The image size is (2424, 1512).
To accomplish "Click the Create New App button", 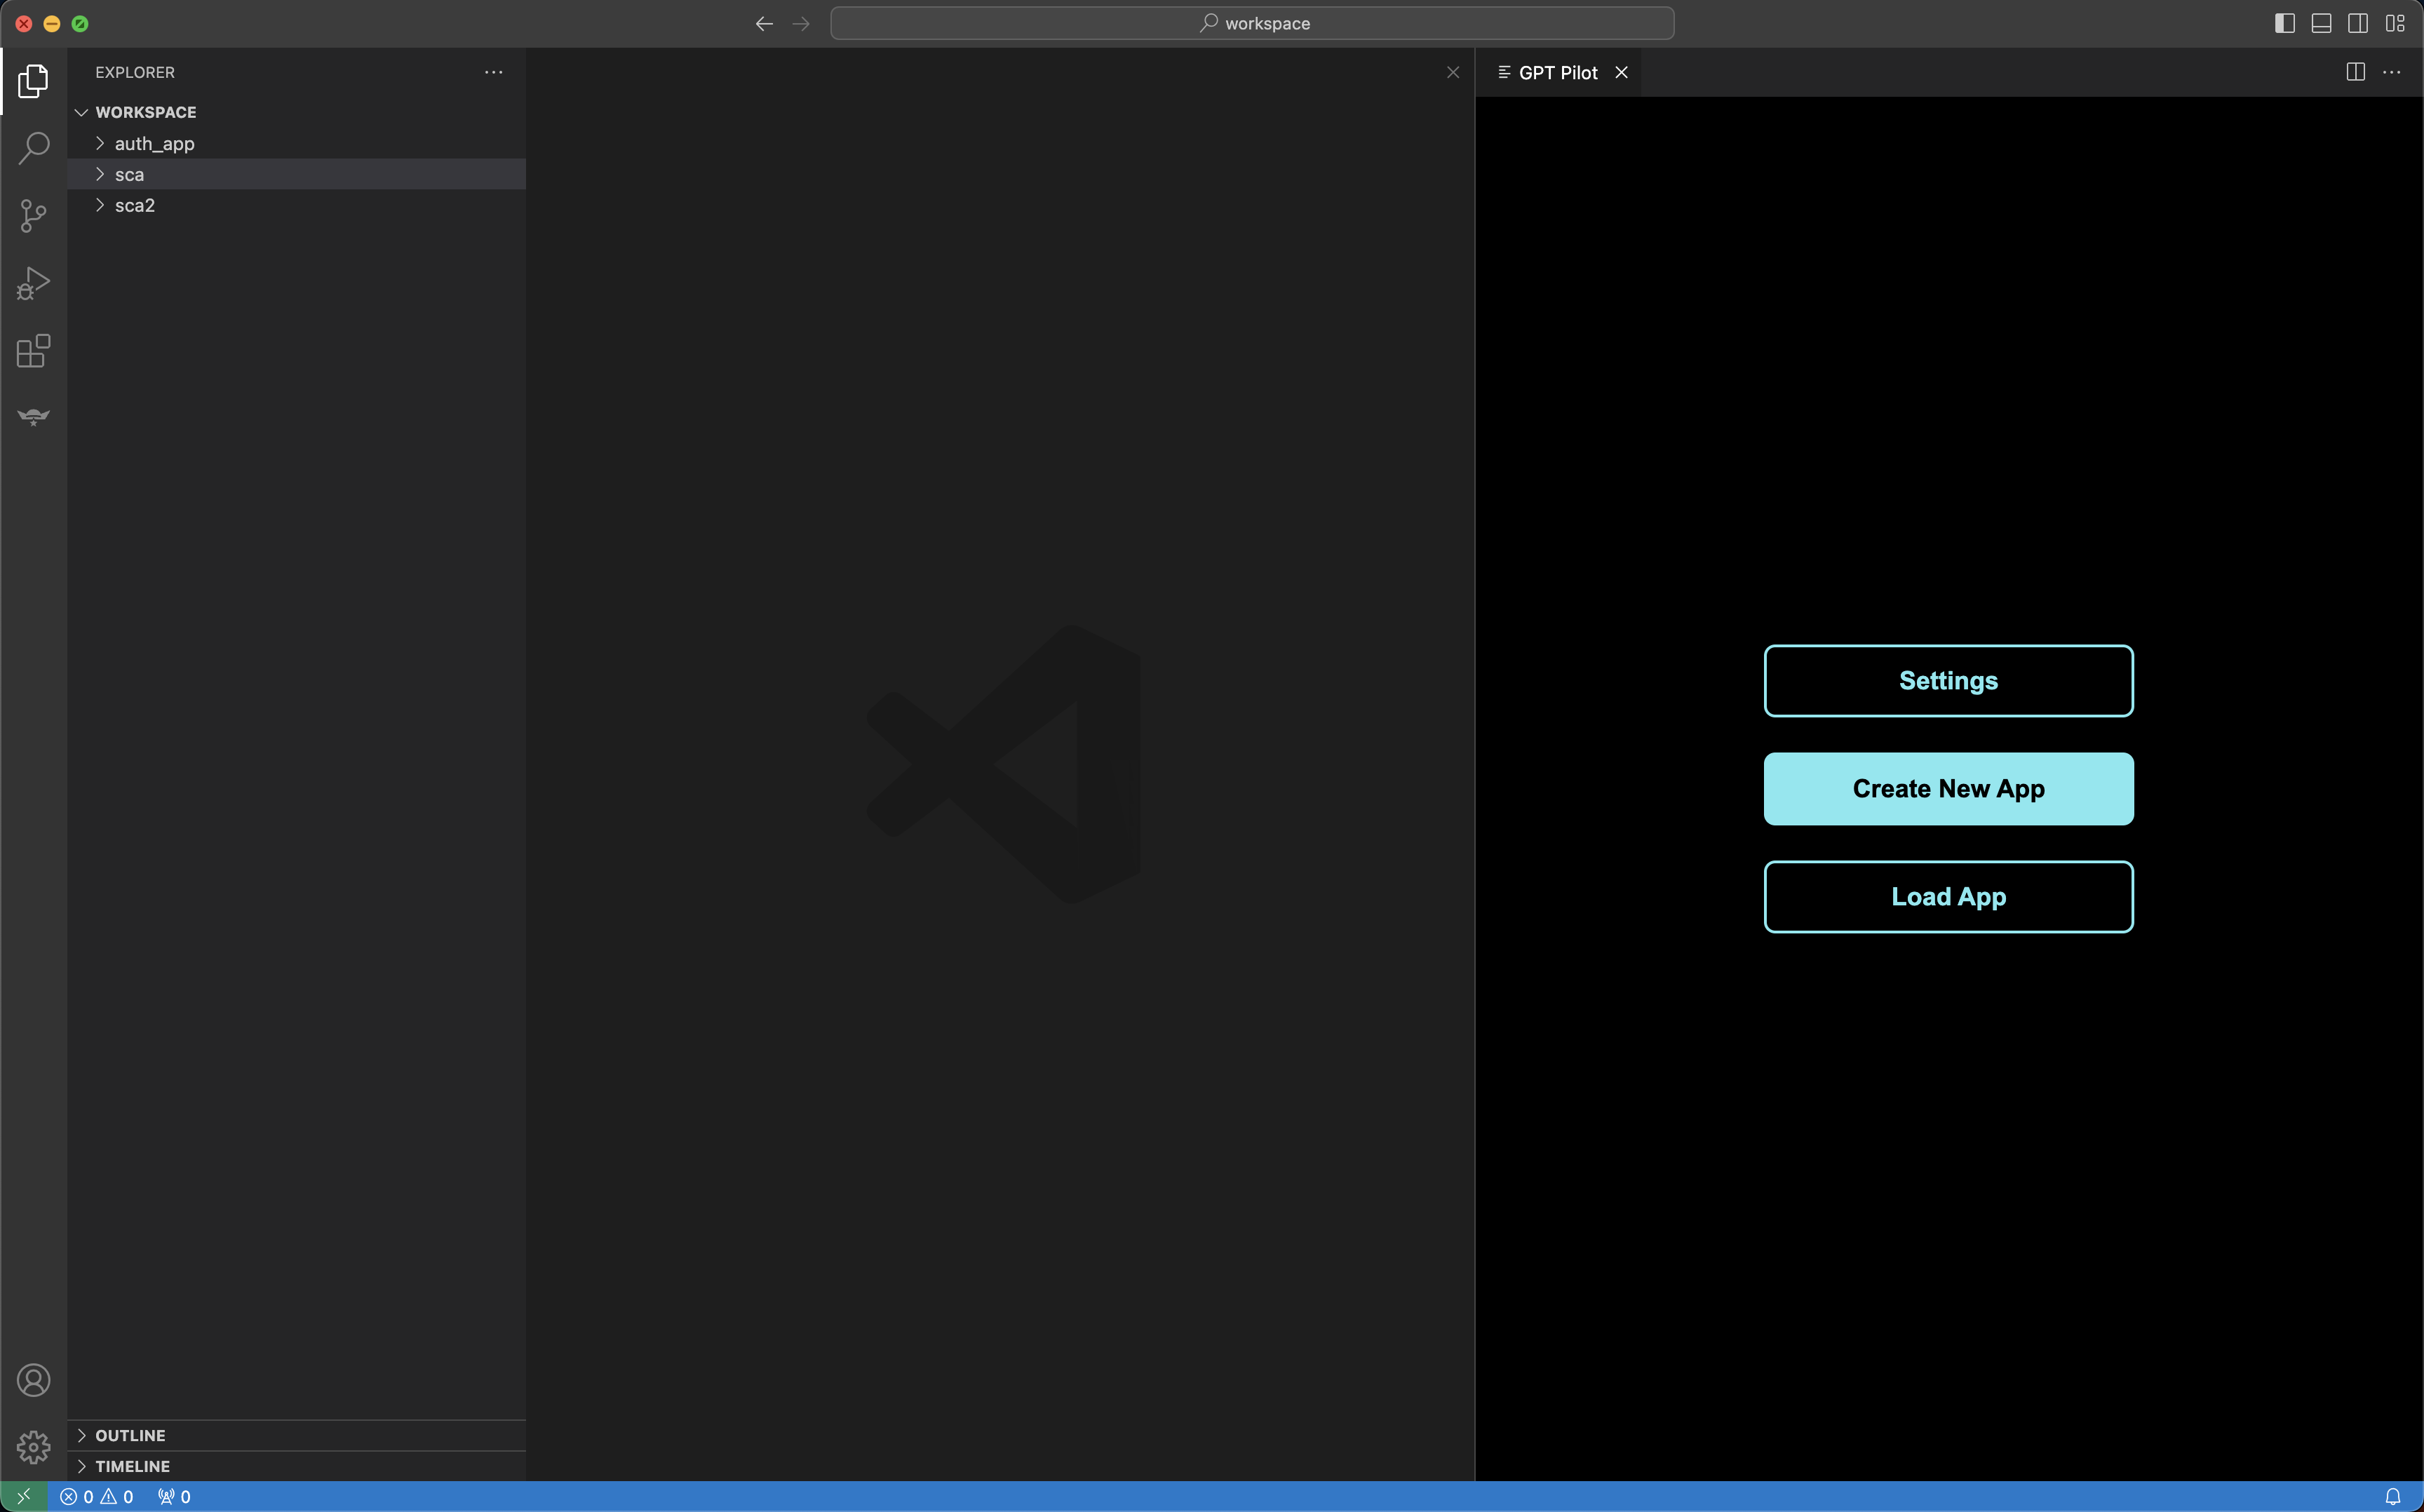I will pos(1947,789).
